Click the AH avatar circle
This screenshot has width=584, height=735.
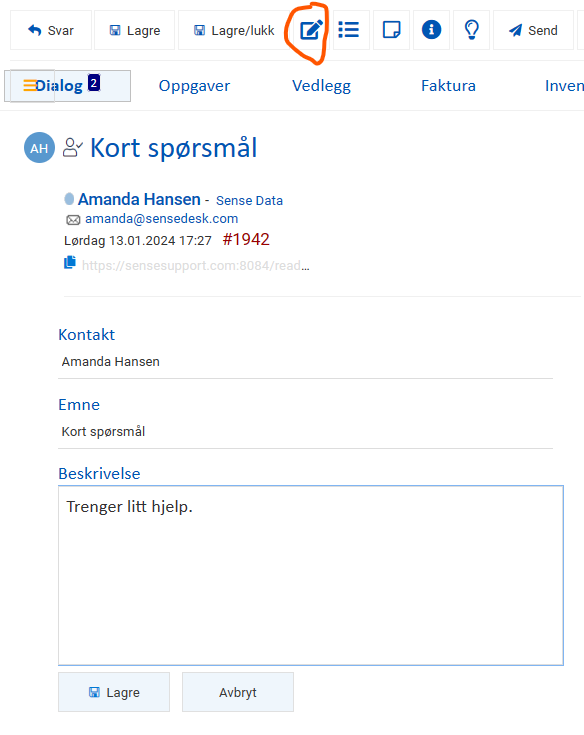point(39,148)
